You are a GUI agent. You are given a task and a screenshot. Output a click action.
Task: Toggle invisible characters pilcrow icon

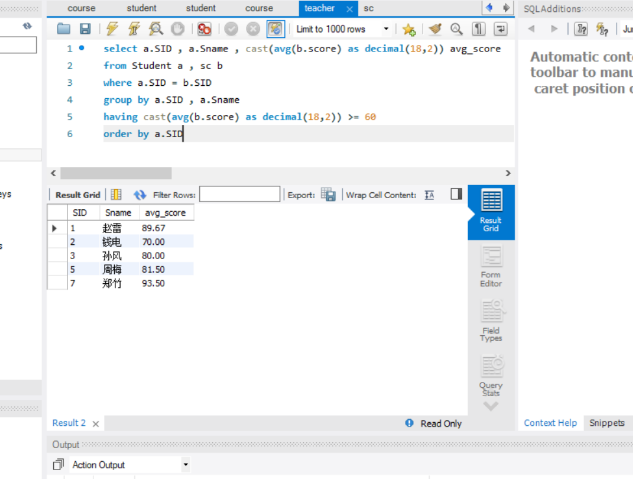pos(478,29)
